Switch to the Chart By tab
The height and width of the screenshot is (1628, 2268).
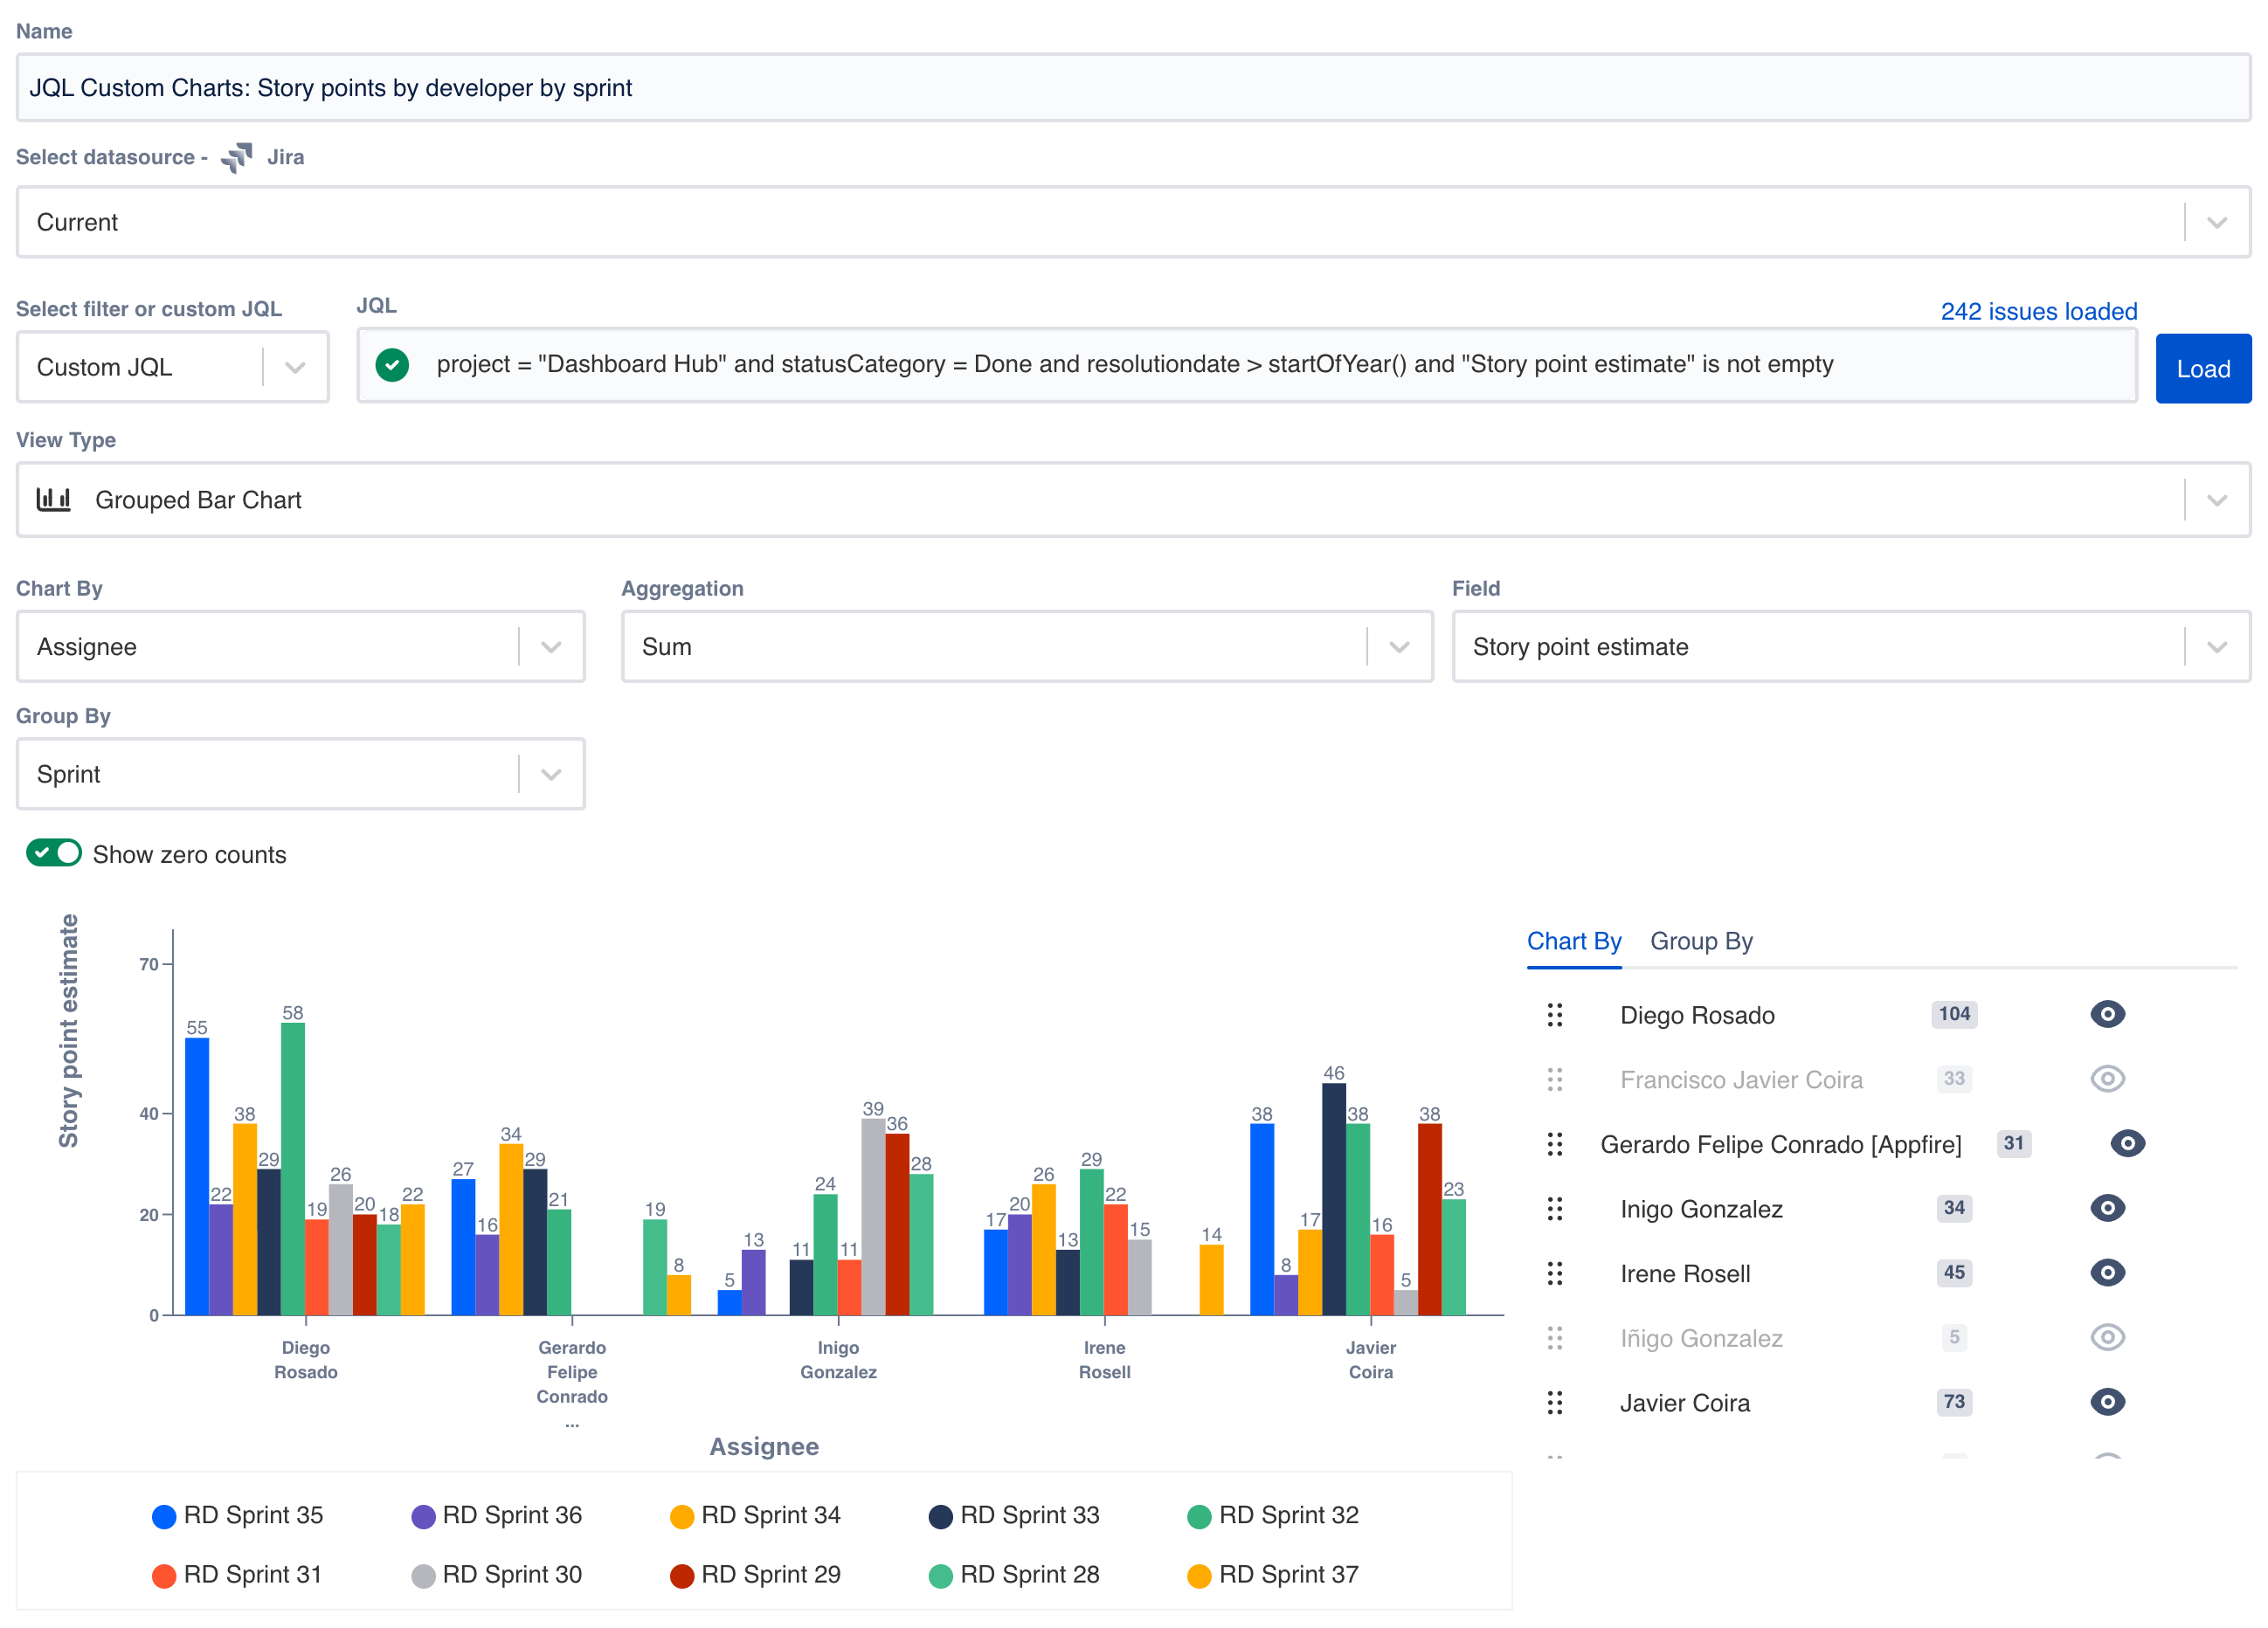pos(1573,940)
